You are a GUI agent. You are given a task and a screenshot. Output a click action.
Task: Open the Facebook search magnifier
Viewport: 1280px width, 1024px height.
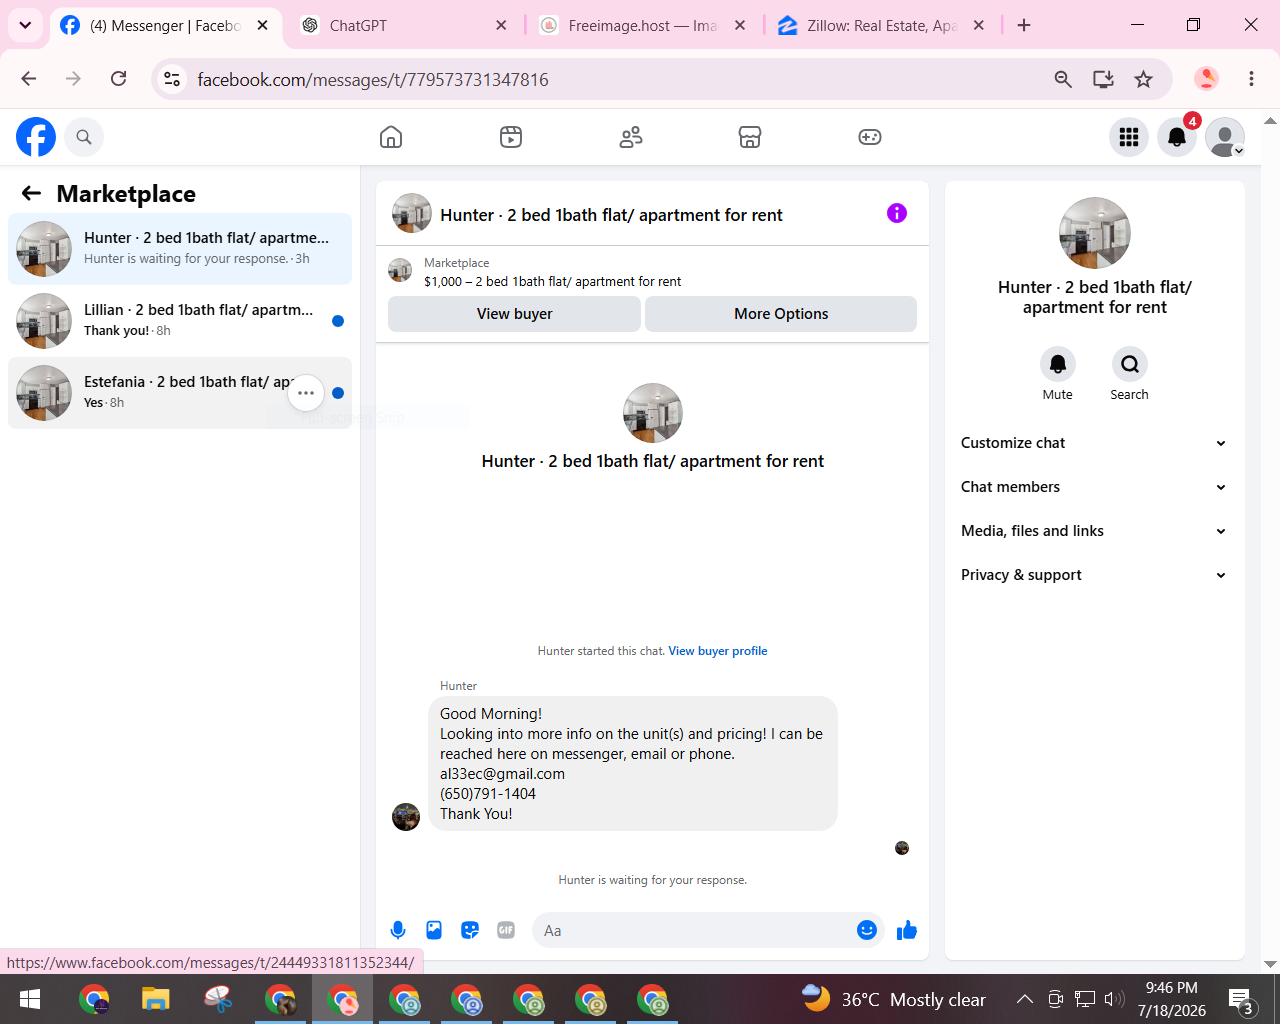click(x=84, y=137)
